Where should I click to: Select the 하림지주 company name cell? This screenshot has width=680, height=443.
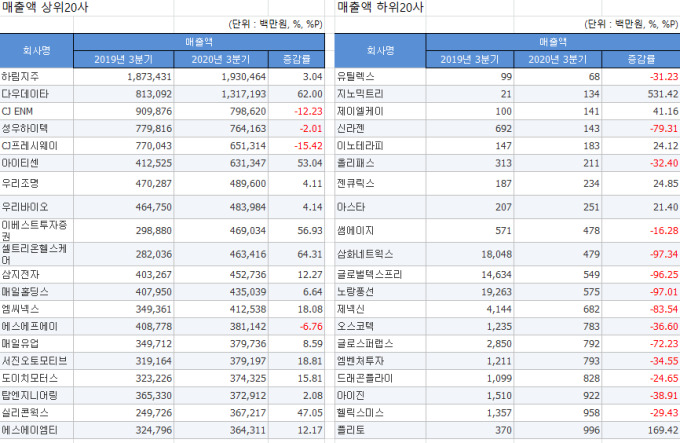pyautogui.click(x=36, y=77)
